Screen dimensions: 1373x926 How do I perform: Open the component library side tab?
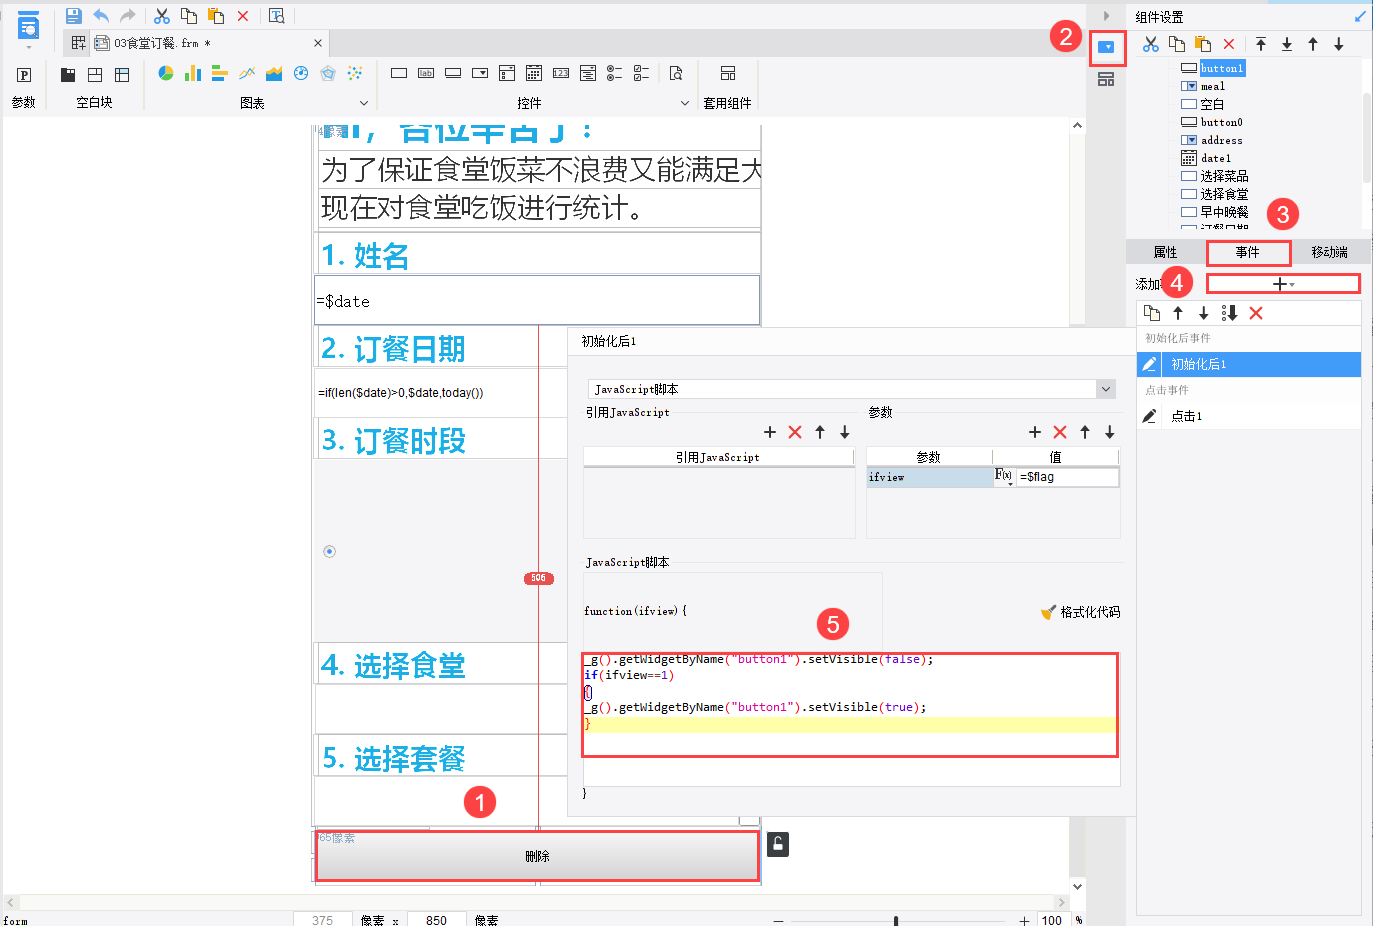tap(1106, 79)
